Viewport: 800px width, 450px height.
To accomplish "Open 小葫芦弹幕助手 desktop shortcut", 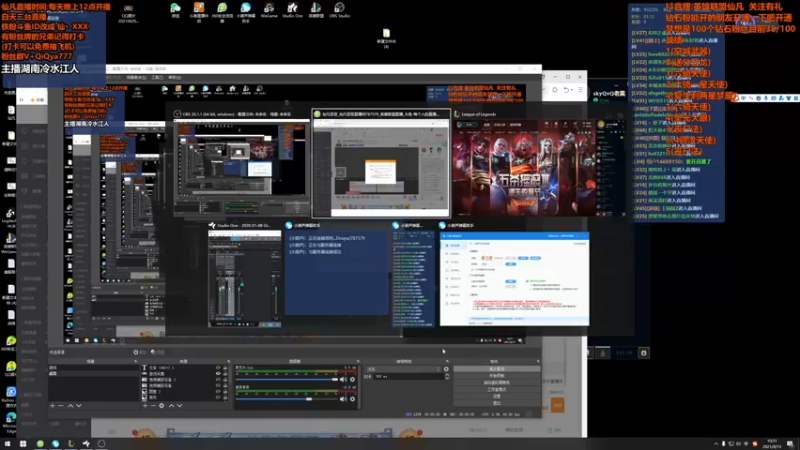I will [x=245, y=11].
